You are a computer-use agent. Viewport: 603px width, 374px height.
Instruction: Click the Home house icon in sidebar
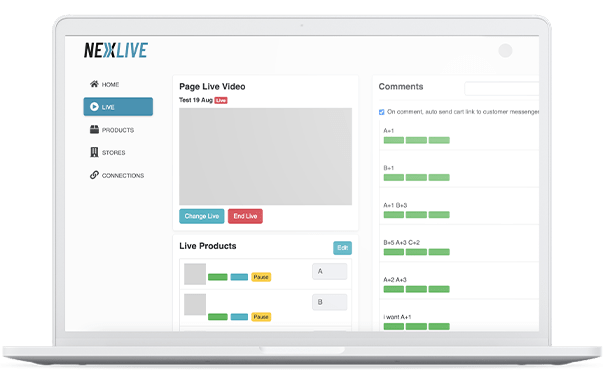(94, 84)
